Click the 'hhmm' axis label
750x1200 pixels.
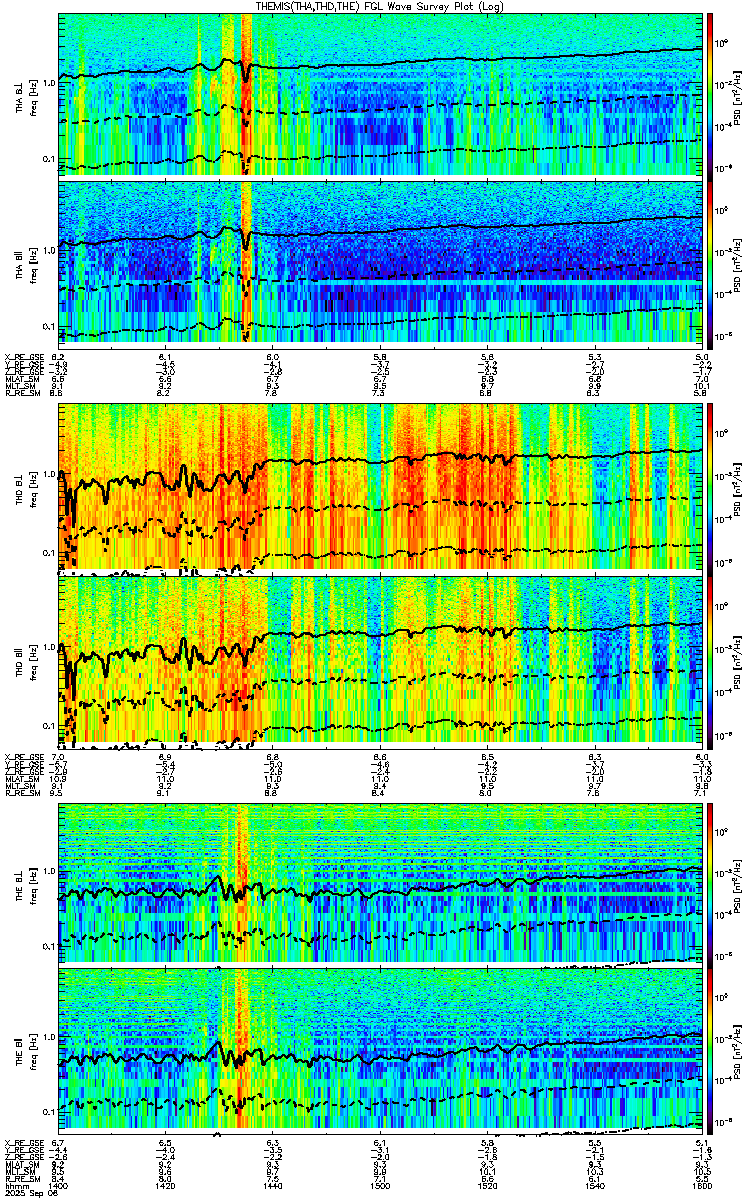tap(15, 1184)
